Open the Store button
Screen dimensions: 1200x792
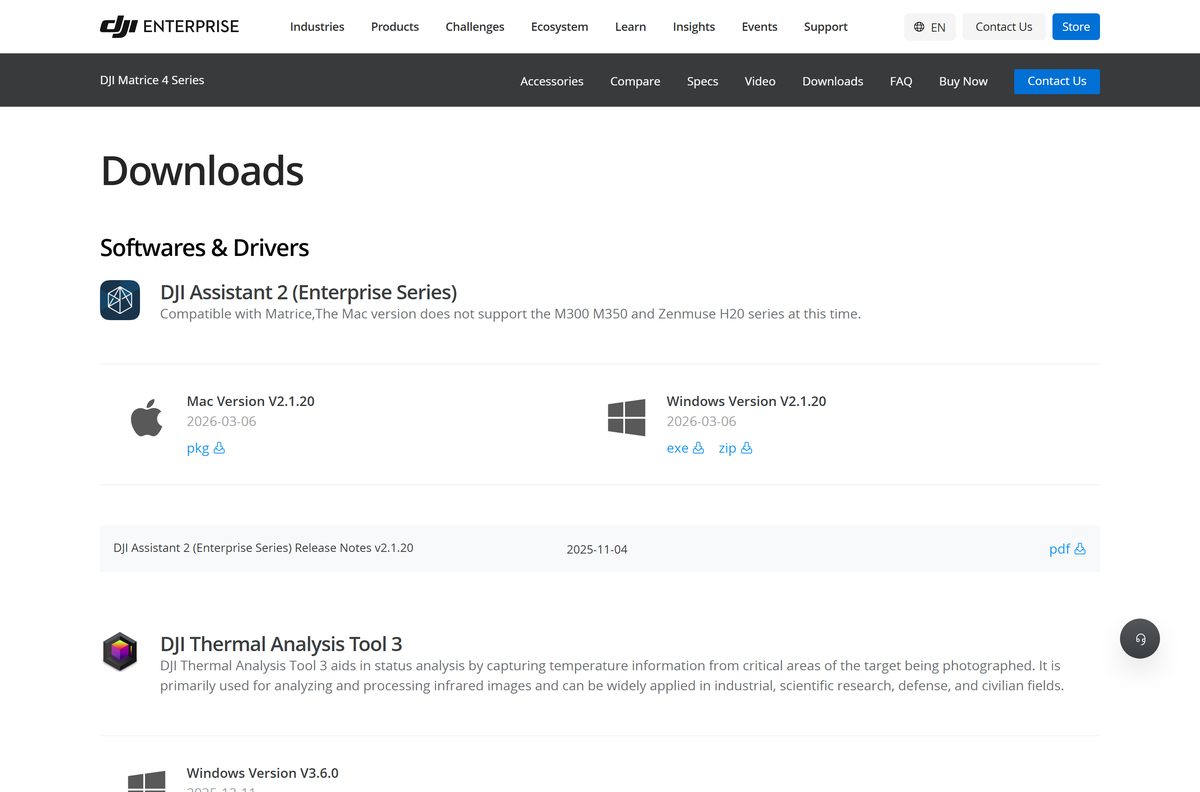(1076, 27)
